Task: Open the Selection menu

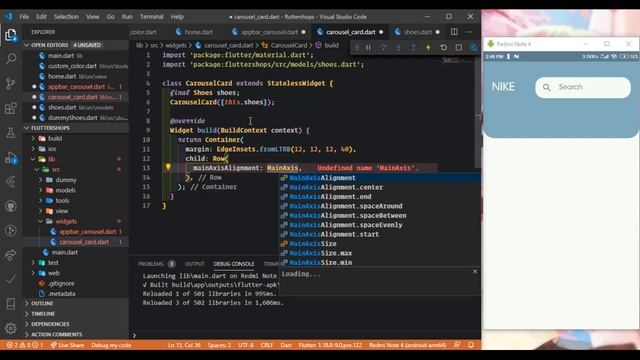Action: coord(66,17)
